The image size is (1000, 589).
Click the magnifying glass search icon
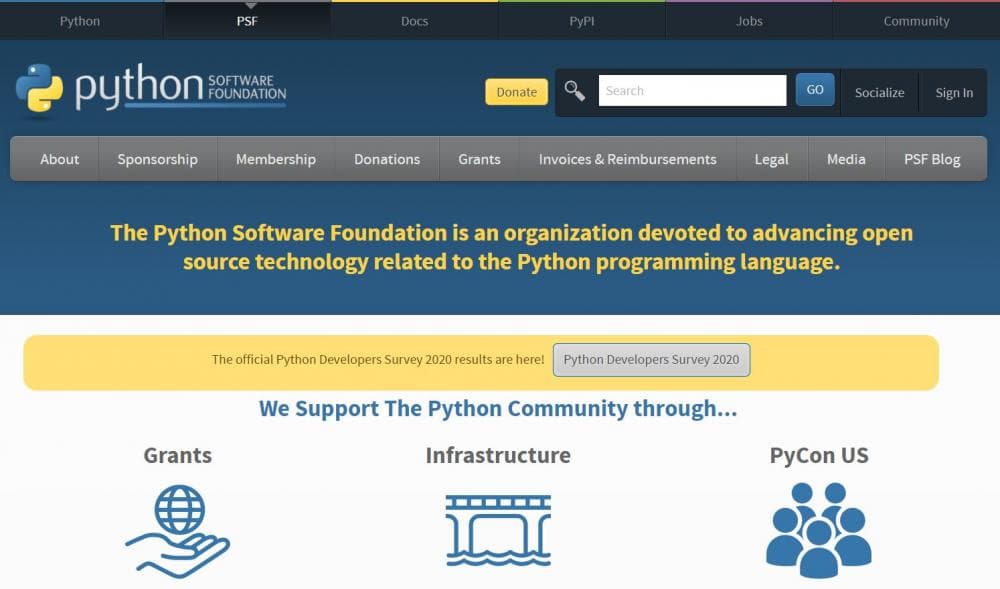click(574, 91)
